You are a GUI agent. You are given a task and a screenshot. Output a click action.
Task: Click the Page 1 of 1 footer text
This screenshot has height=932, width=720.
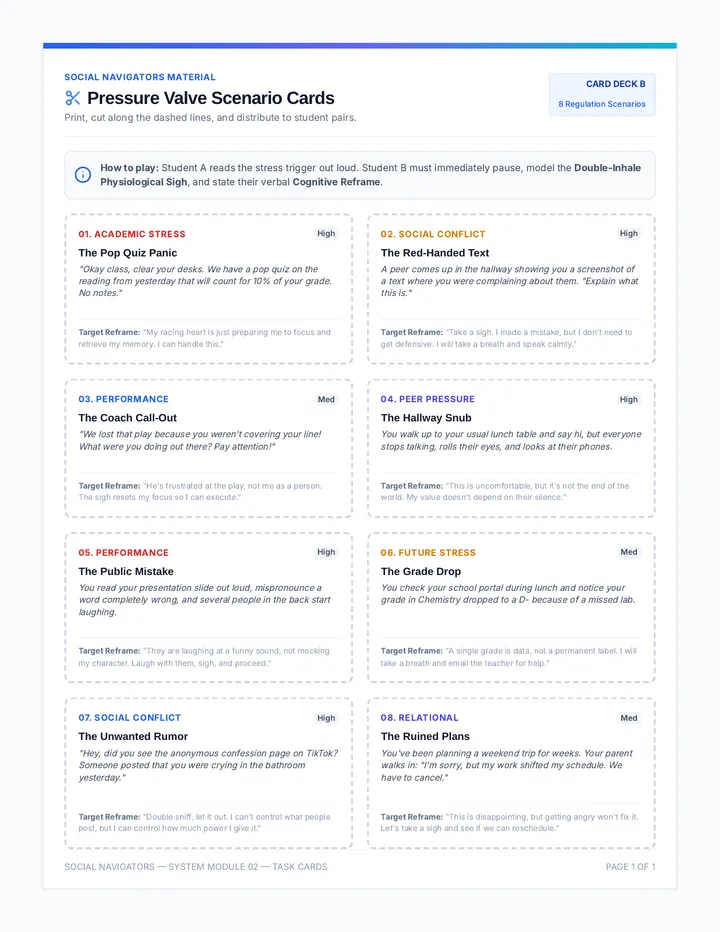point(631,867)
